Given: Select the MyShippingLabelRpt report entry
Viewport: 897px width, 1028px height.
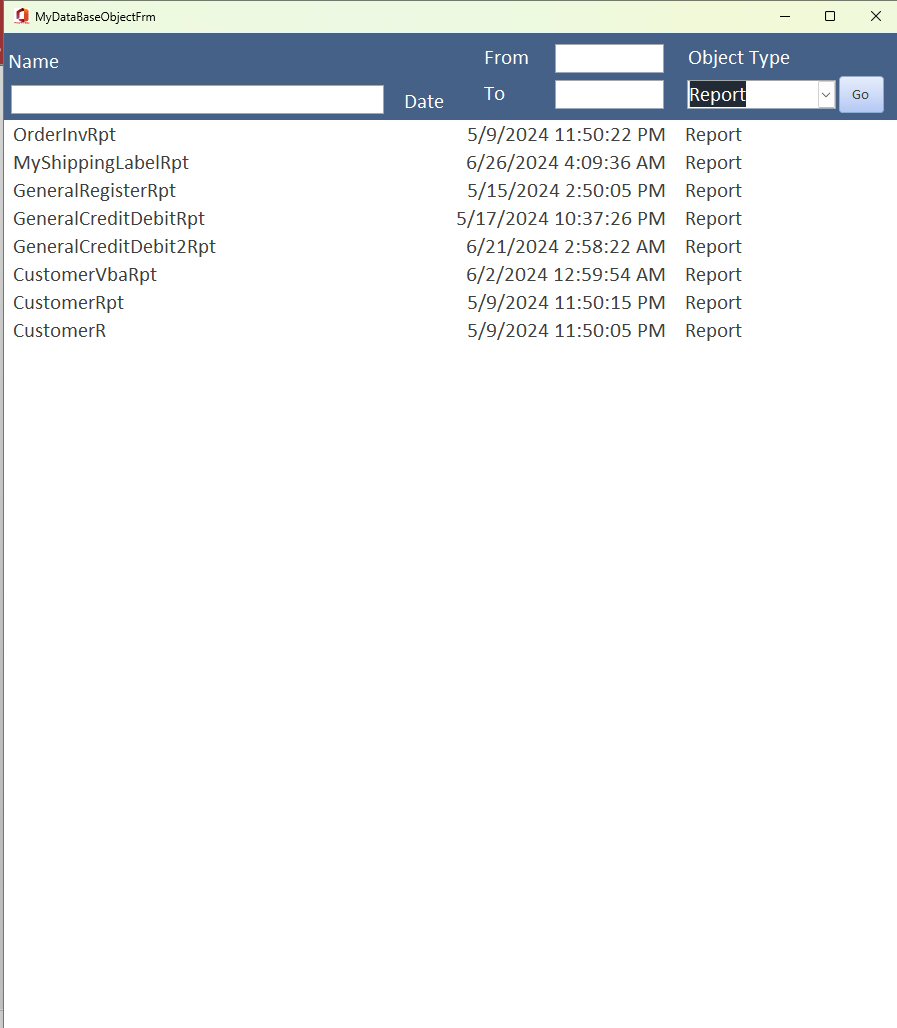Looking at the screenshot, I should pos(100,162).
